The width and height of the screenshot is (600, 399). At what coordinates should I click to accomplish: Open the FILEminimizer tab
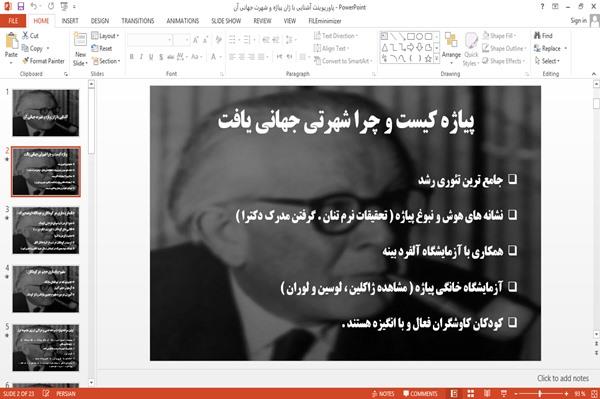click(x=325, y=21)
